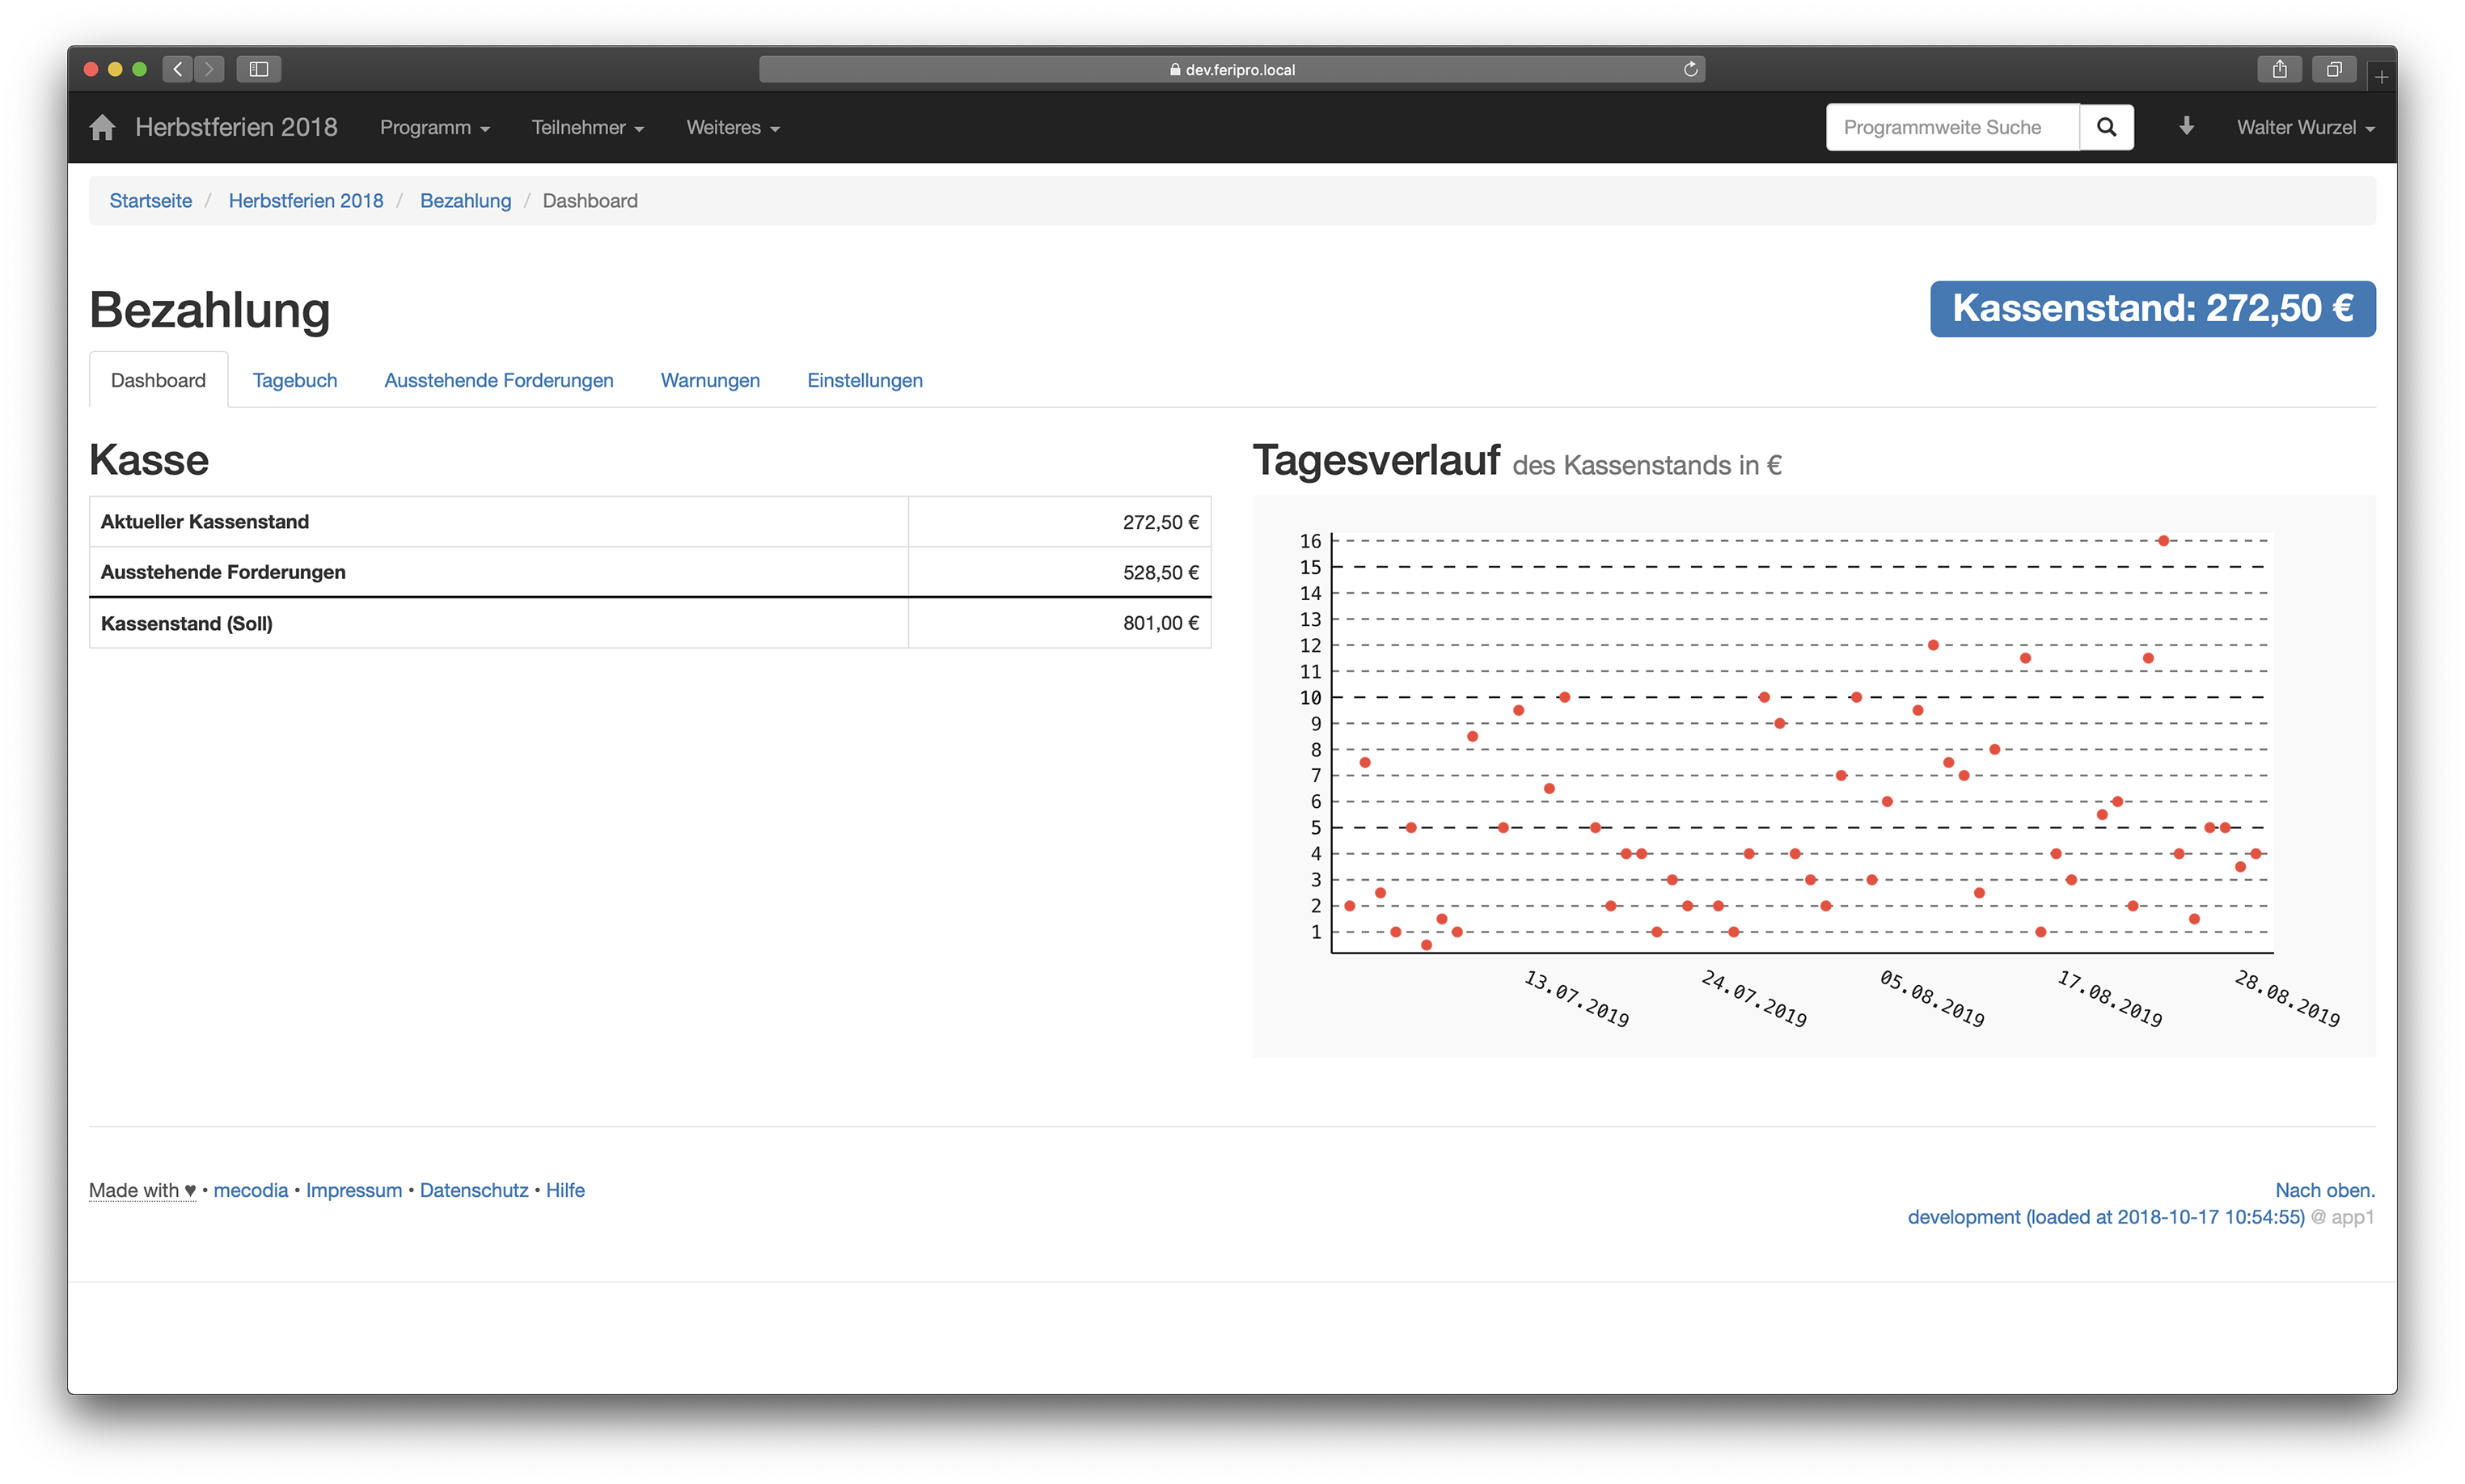Select the Einstellungen tab

tap(864, 381)
